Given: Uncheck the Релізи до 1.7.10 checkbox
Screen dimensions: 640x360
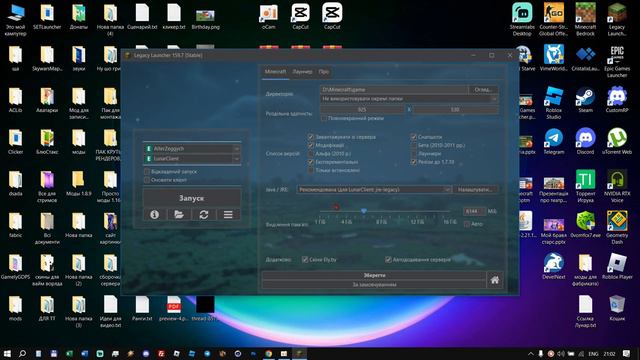Looking at the screenshot, I should coord(413,162).
